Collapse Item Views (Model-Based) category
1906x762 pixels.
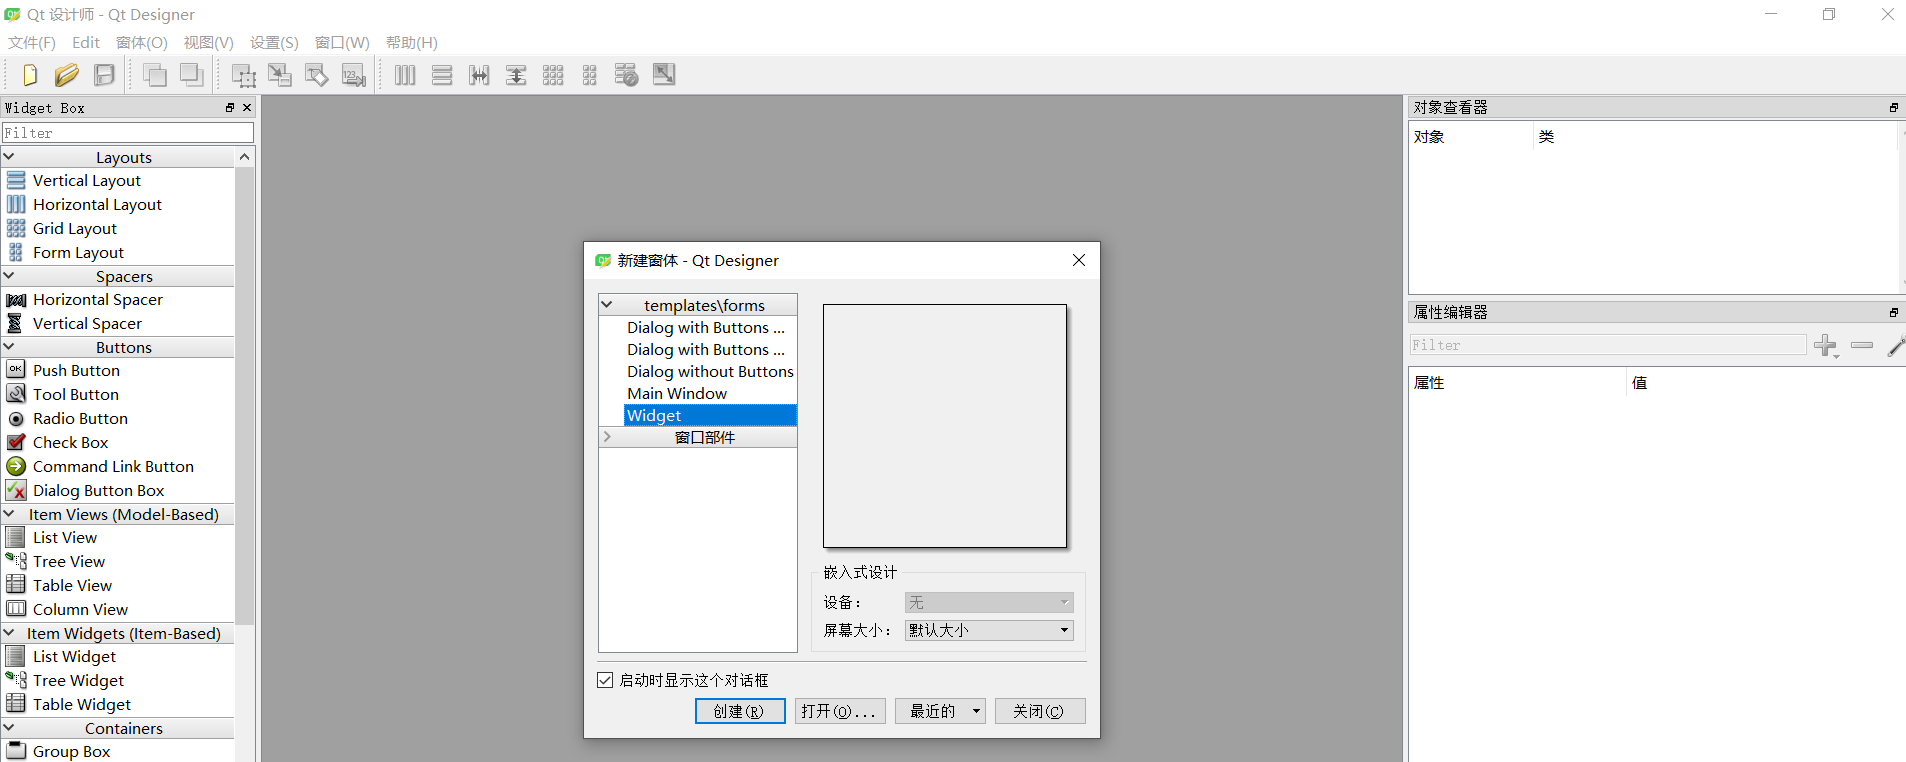[x=9, y=513]
